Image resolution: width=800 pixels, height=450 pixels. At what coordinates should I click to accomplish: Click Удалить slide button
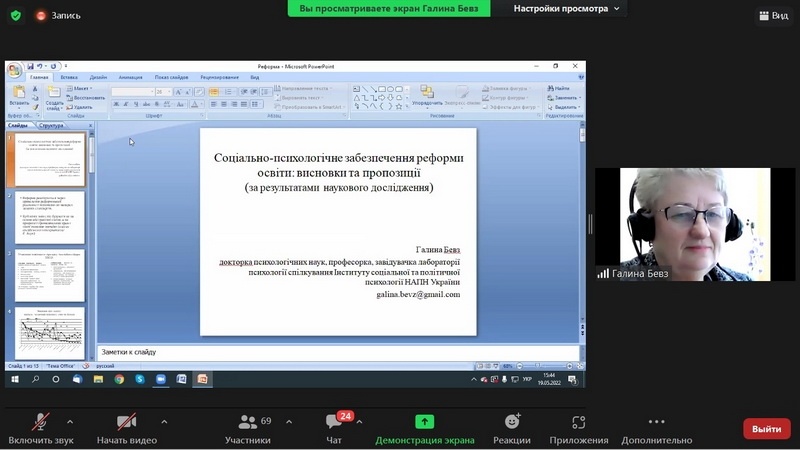80,107
